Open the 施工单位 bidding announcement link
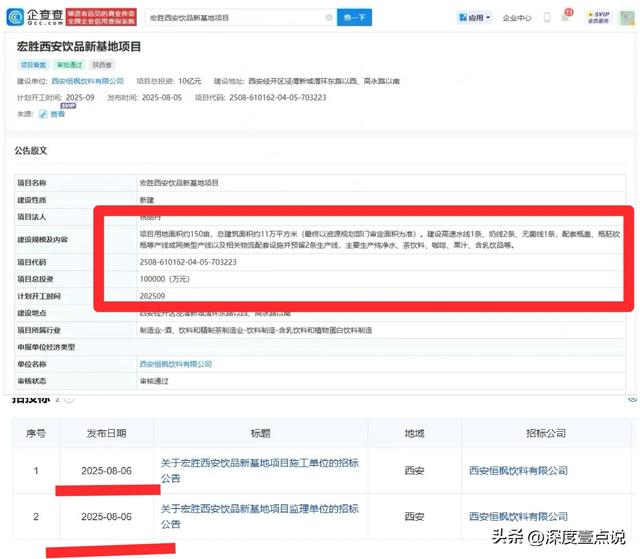Screen dimensions: 640x559 (x=260, y=470)
